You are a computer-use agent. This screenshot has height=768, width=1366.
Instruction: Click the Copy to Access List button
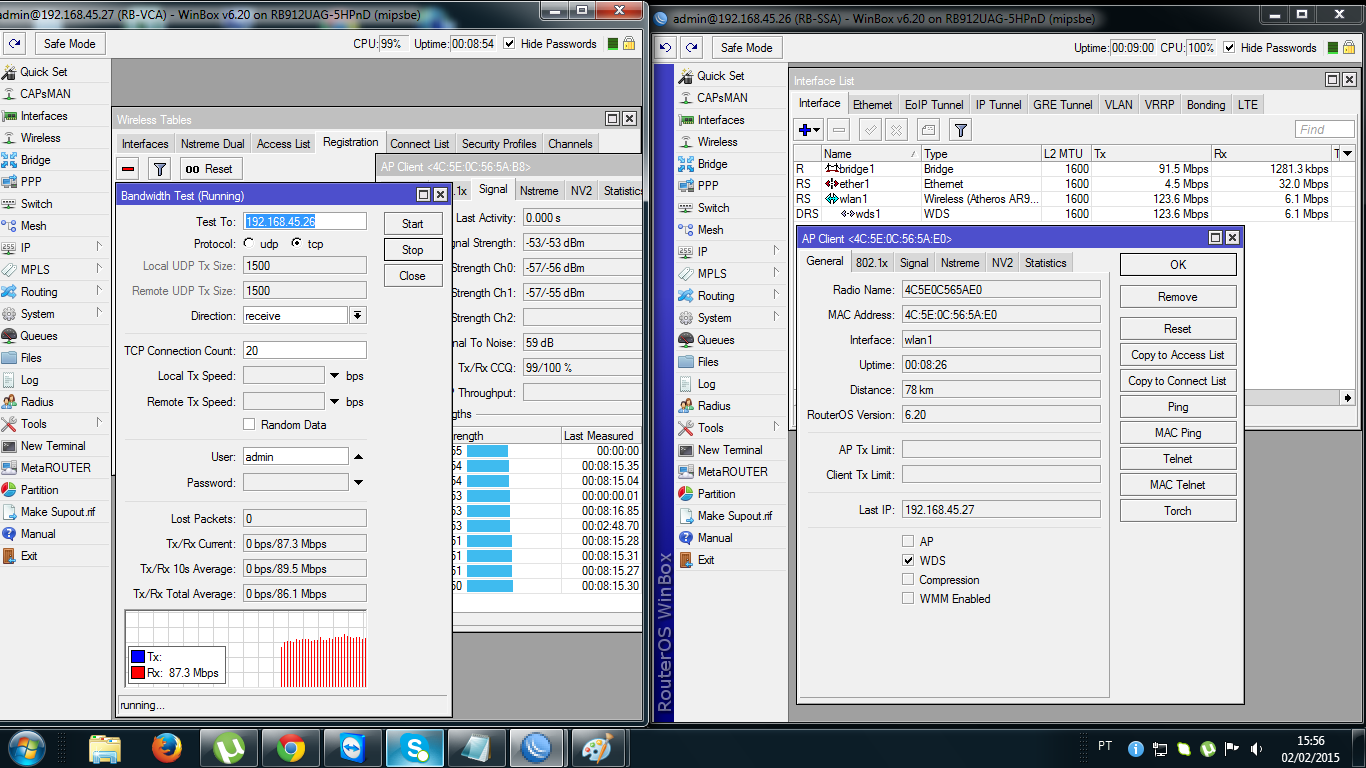[1177, 355]
